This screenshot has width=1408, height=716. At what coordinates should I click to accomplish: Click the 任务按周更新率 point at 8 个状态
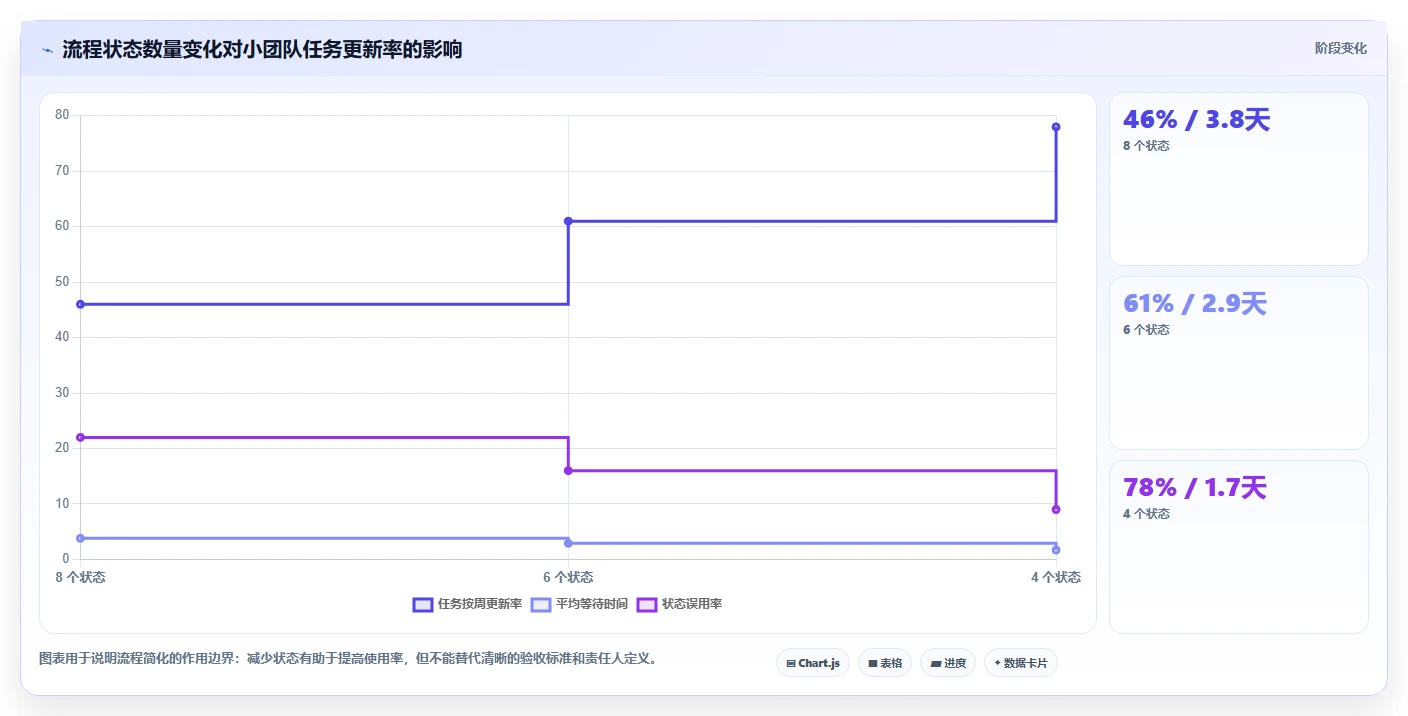pyautogui.click(x=80, y=304)
